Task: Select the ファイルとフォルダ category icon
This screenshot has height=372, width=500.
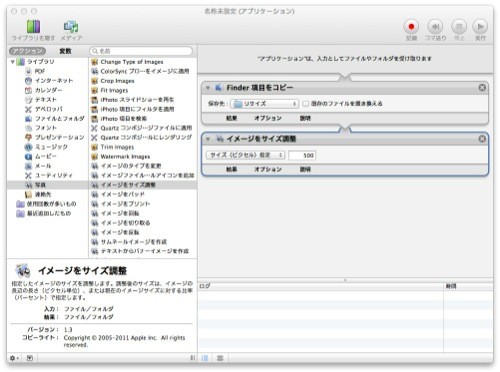Action: 29,119
